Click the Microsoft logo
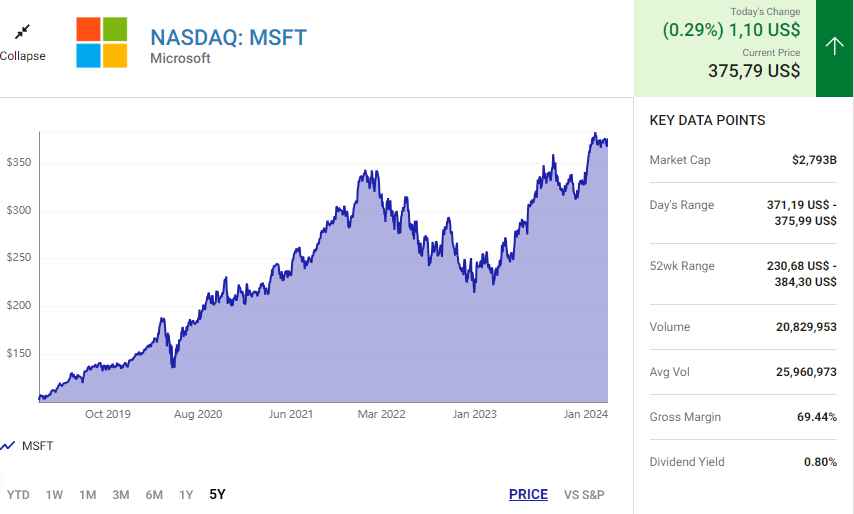 click(x=101, y=42)
